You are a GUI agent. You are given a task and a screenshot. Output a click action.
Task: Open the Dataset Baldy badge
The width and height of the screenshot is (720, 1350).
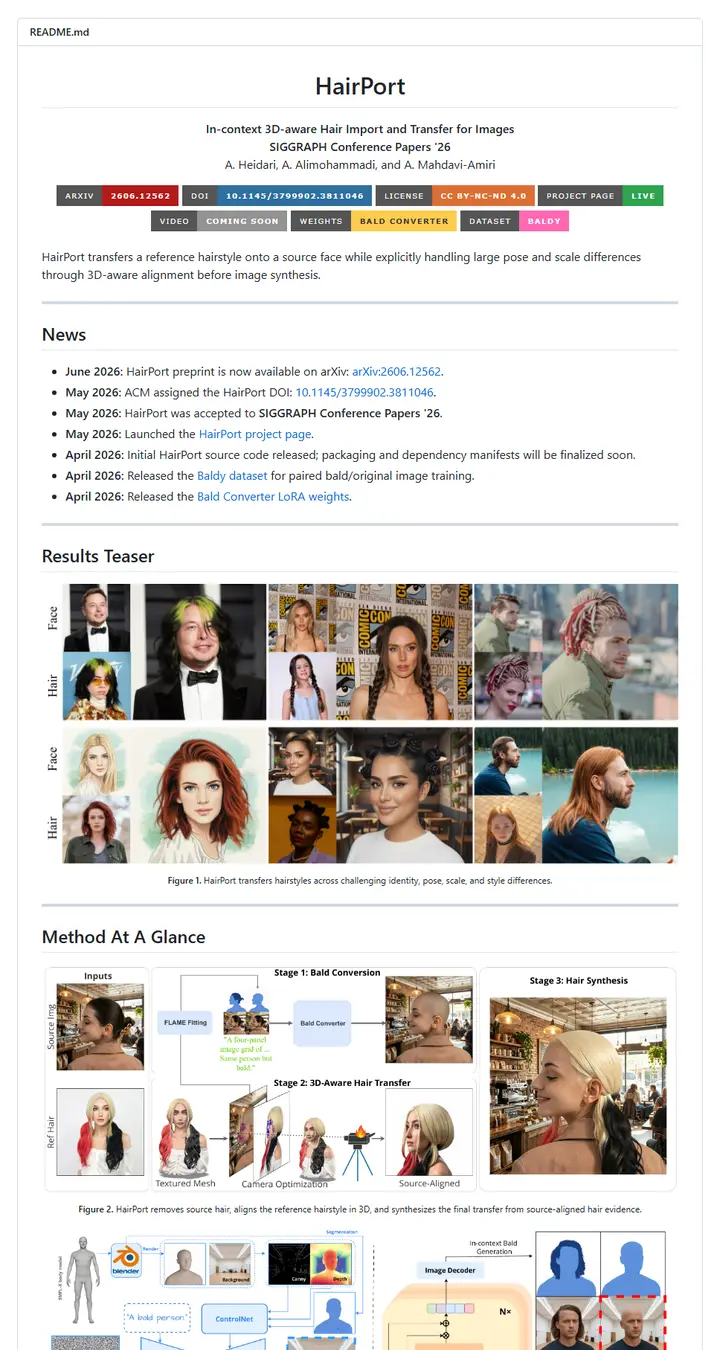(515, 221)
